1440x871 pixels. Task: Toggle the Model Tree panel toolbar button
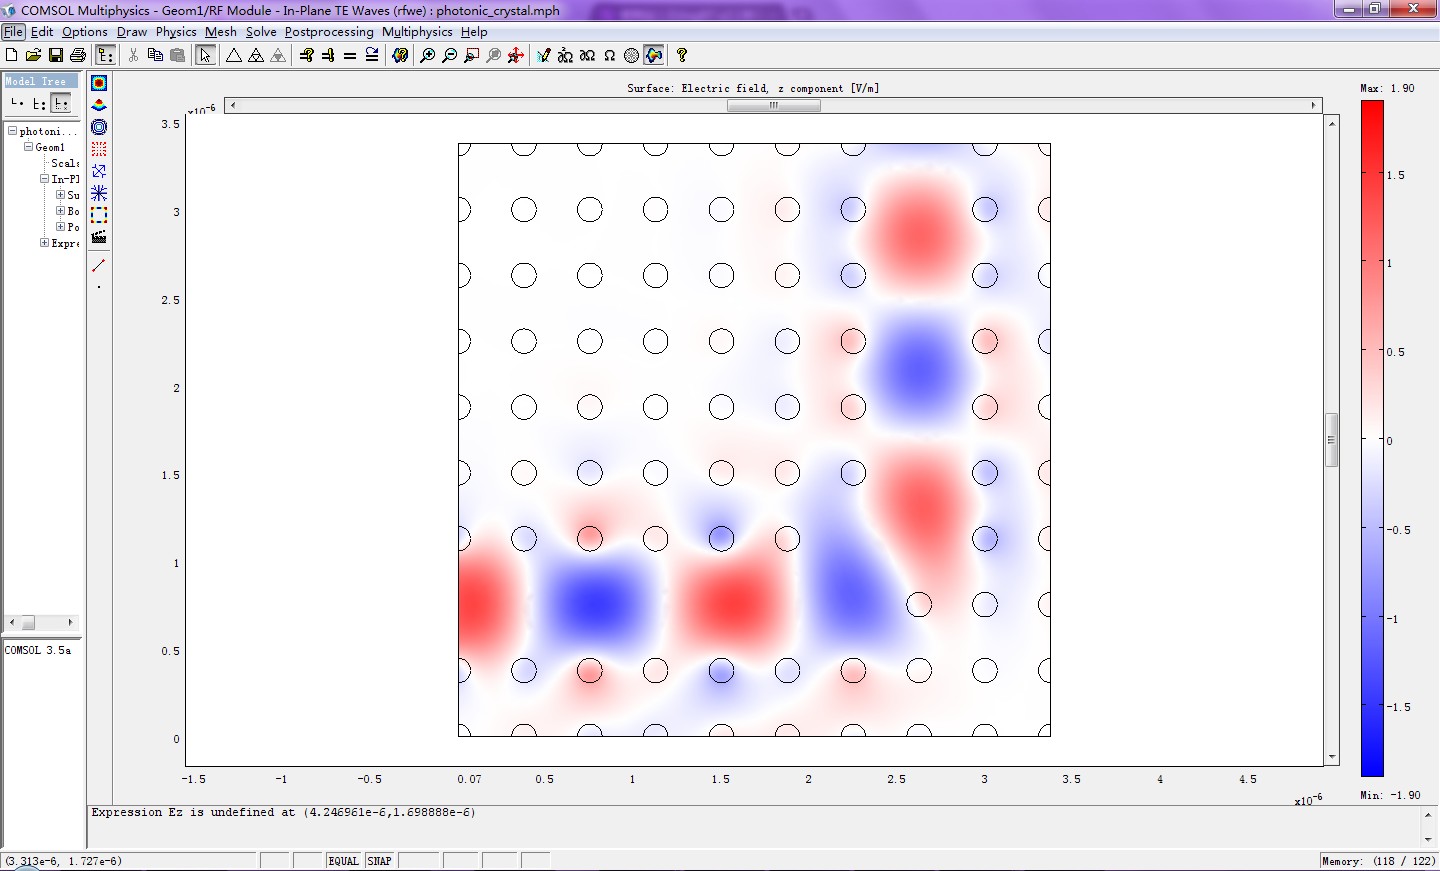click(x=105, y=56)
